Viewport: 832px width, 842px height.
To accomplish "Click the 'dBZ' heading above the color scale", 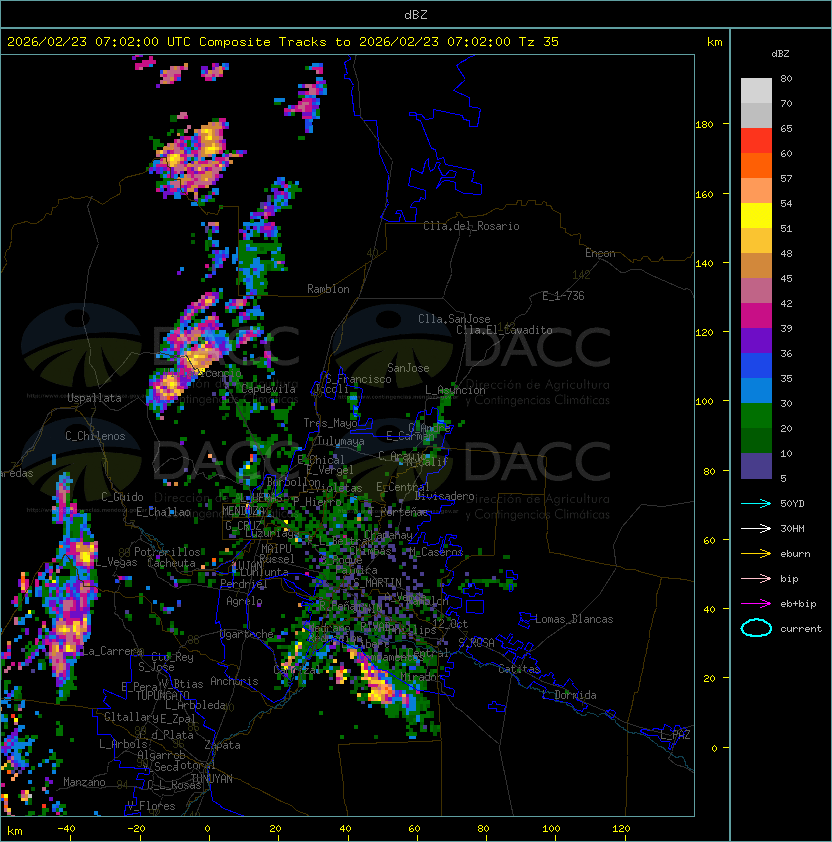I will pos(780,54).
